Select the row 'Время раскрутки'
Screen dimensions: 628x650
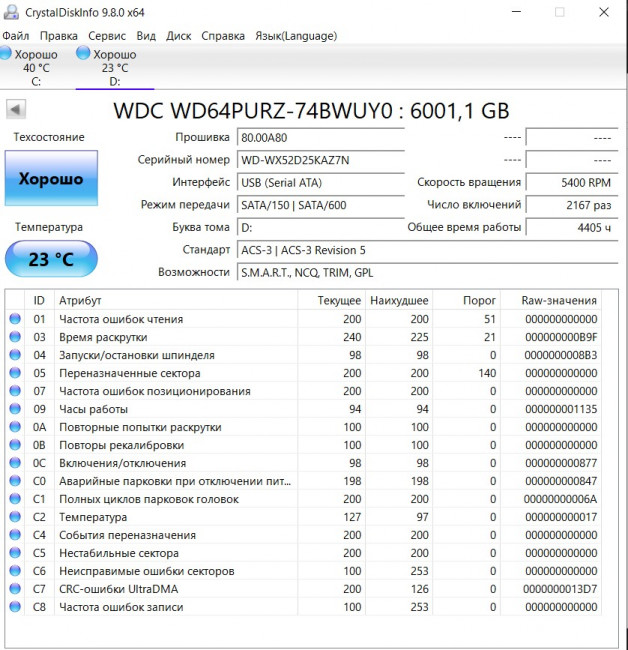click(303, 337)
